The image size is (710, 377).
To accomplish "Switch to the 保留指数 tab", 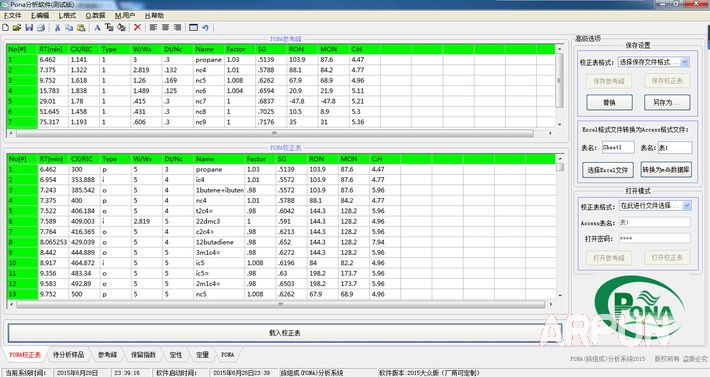I will point(143,354).
